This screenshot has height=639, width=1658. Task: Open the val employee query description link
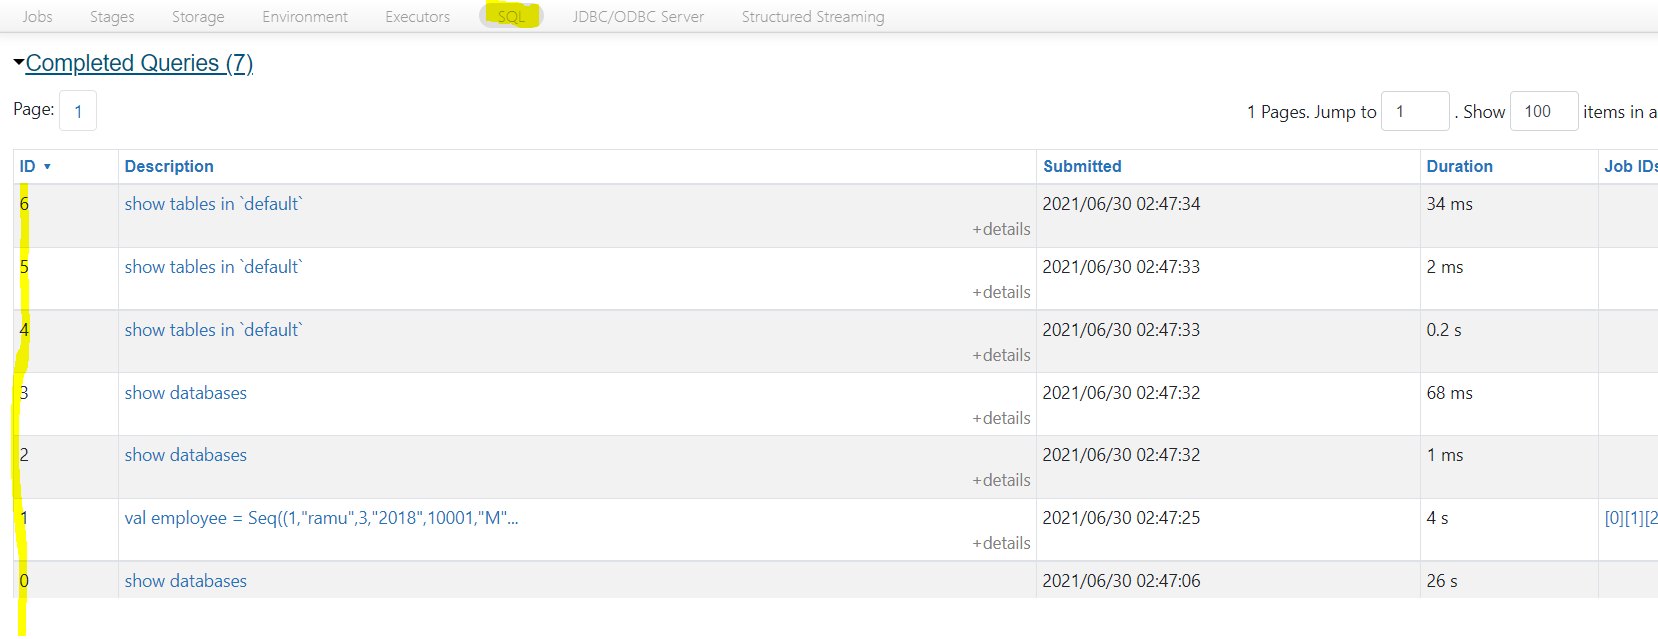coord(321,518)
